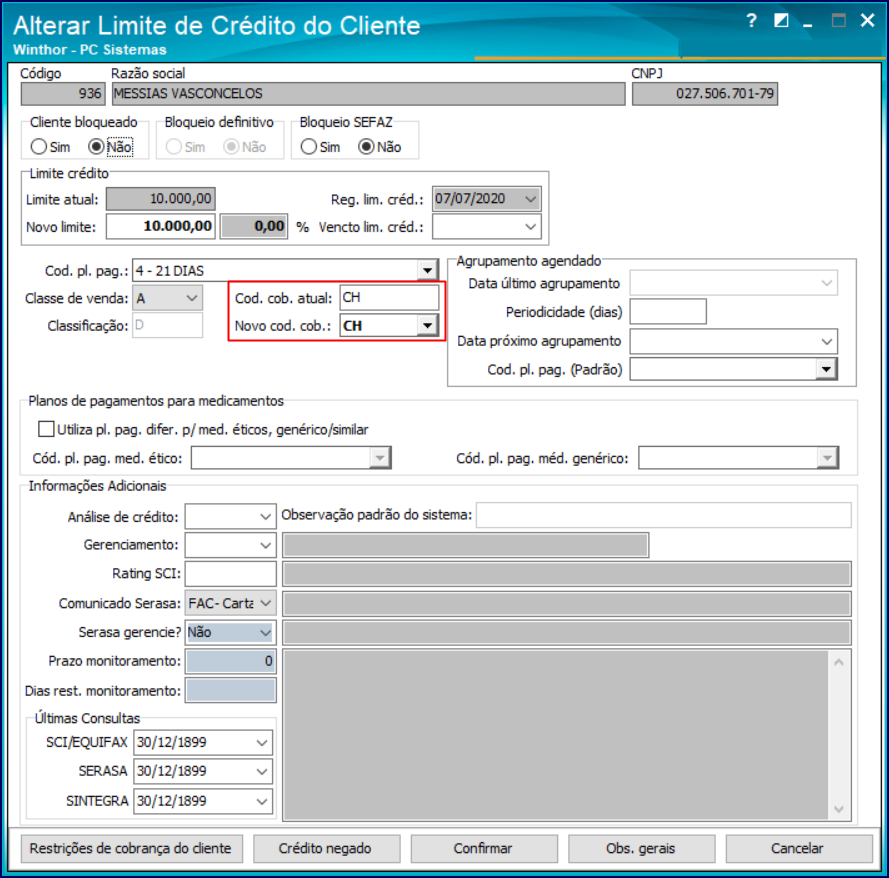Click scrollbar up arrow in observations box
The height and width of the screenshot is (878, 889).
point(839,661)
